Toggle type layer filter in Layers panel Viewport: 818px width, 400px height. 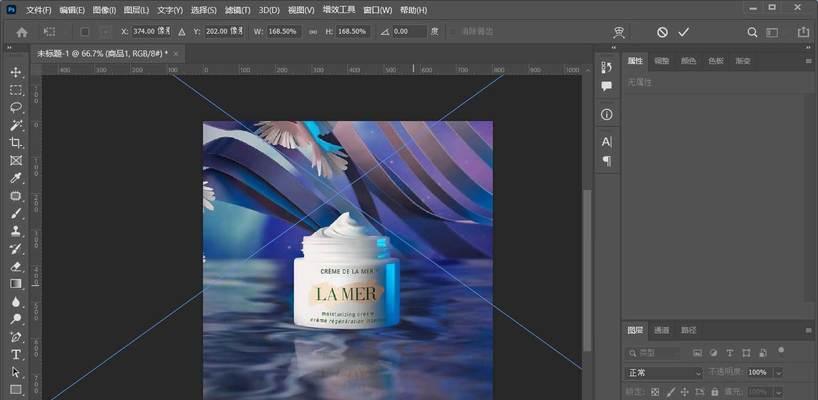[x=730, y=353]
